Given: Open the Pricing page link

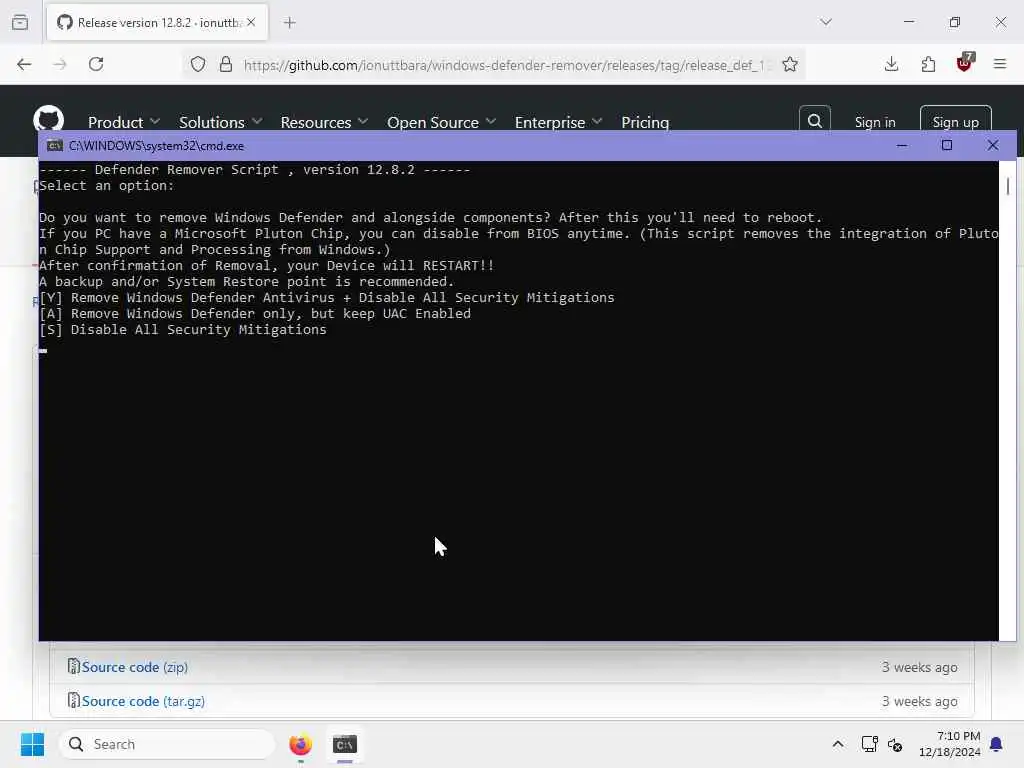Looking at the screenshot, I should click(645, 122).
